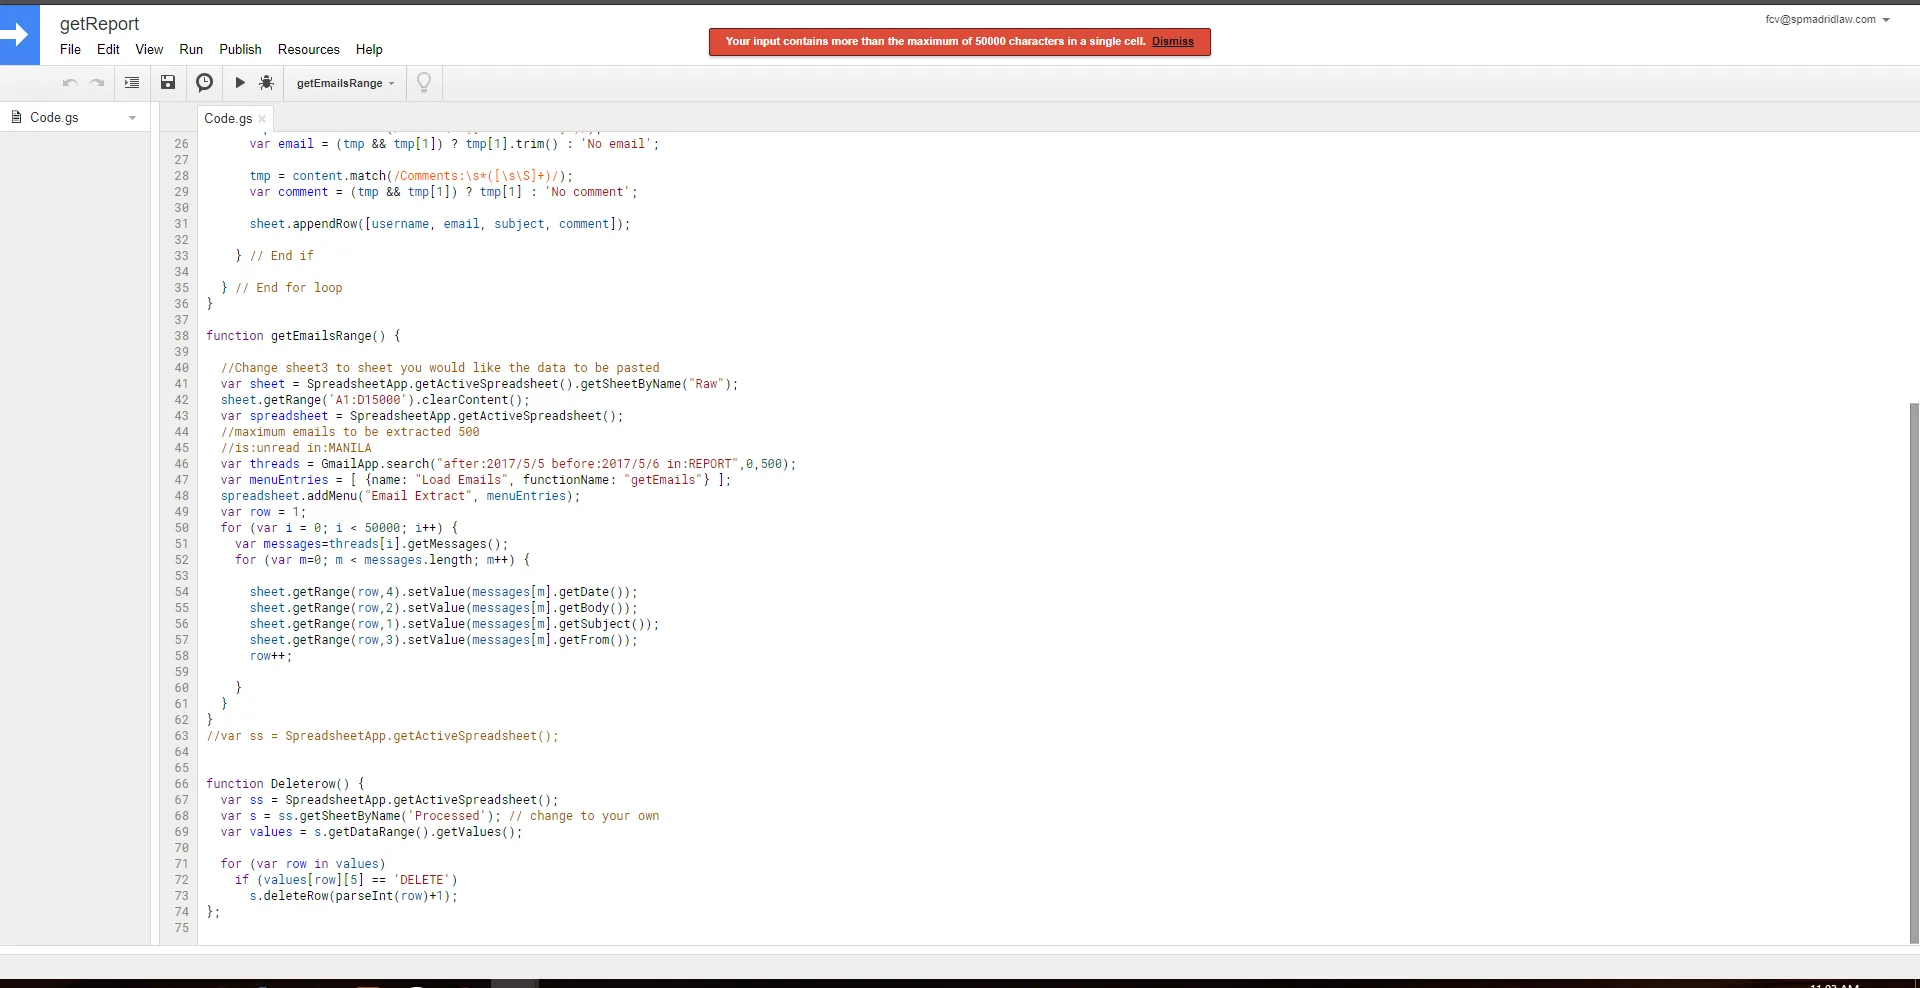Dismiss the red input limit warning

click(1173, 41)
